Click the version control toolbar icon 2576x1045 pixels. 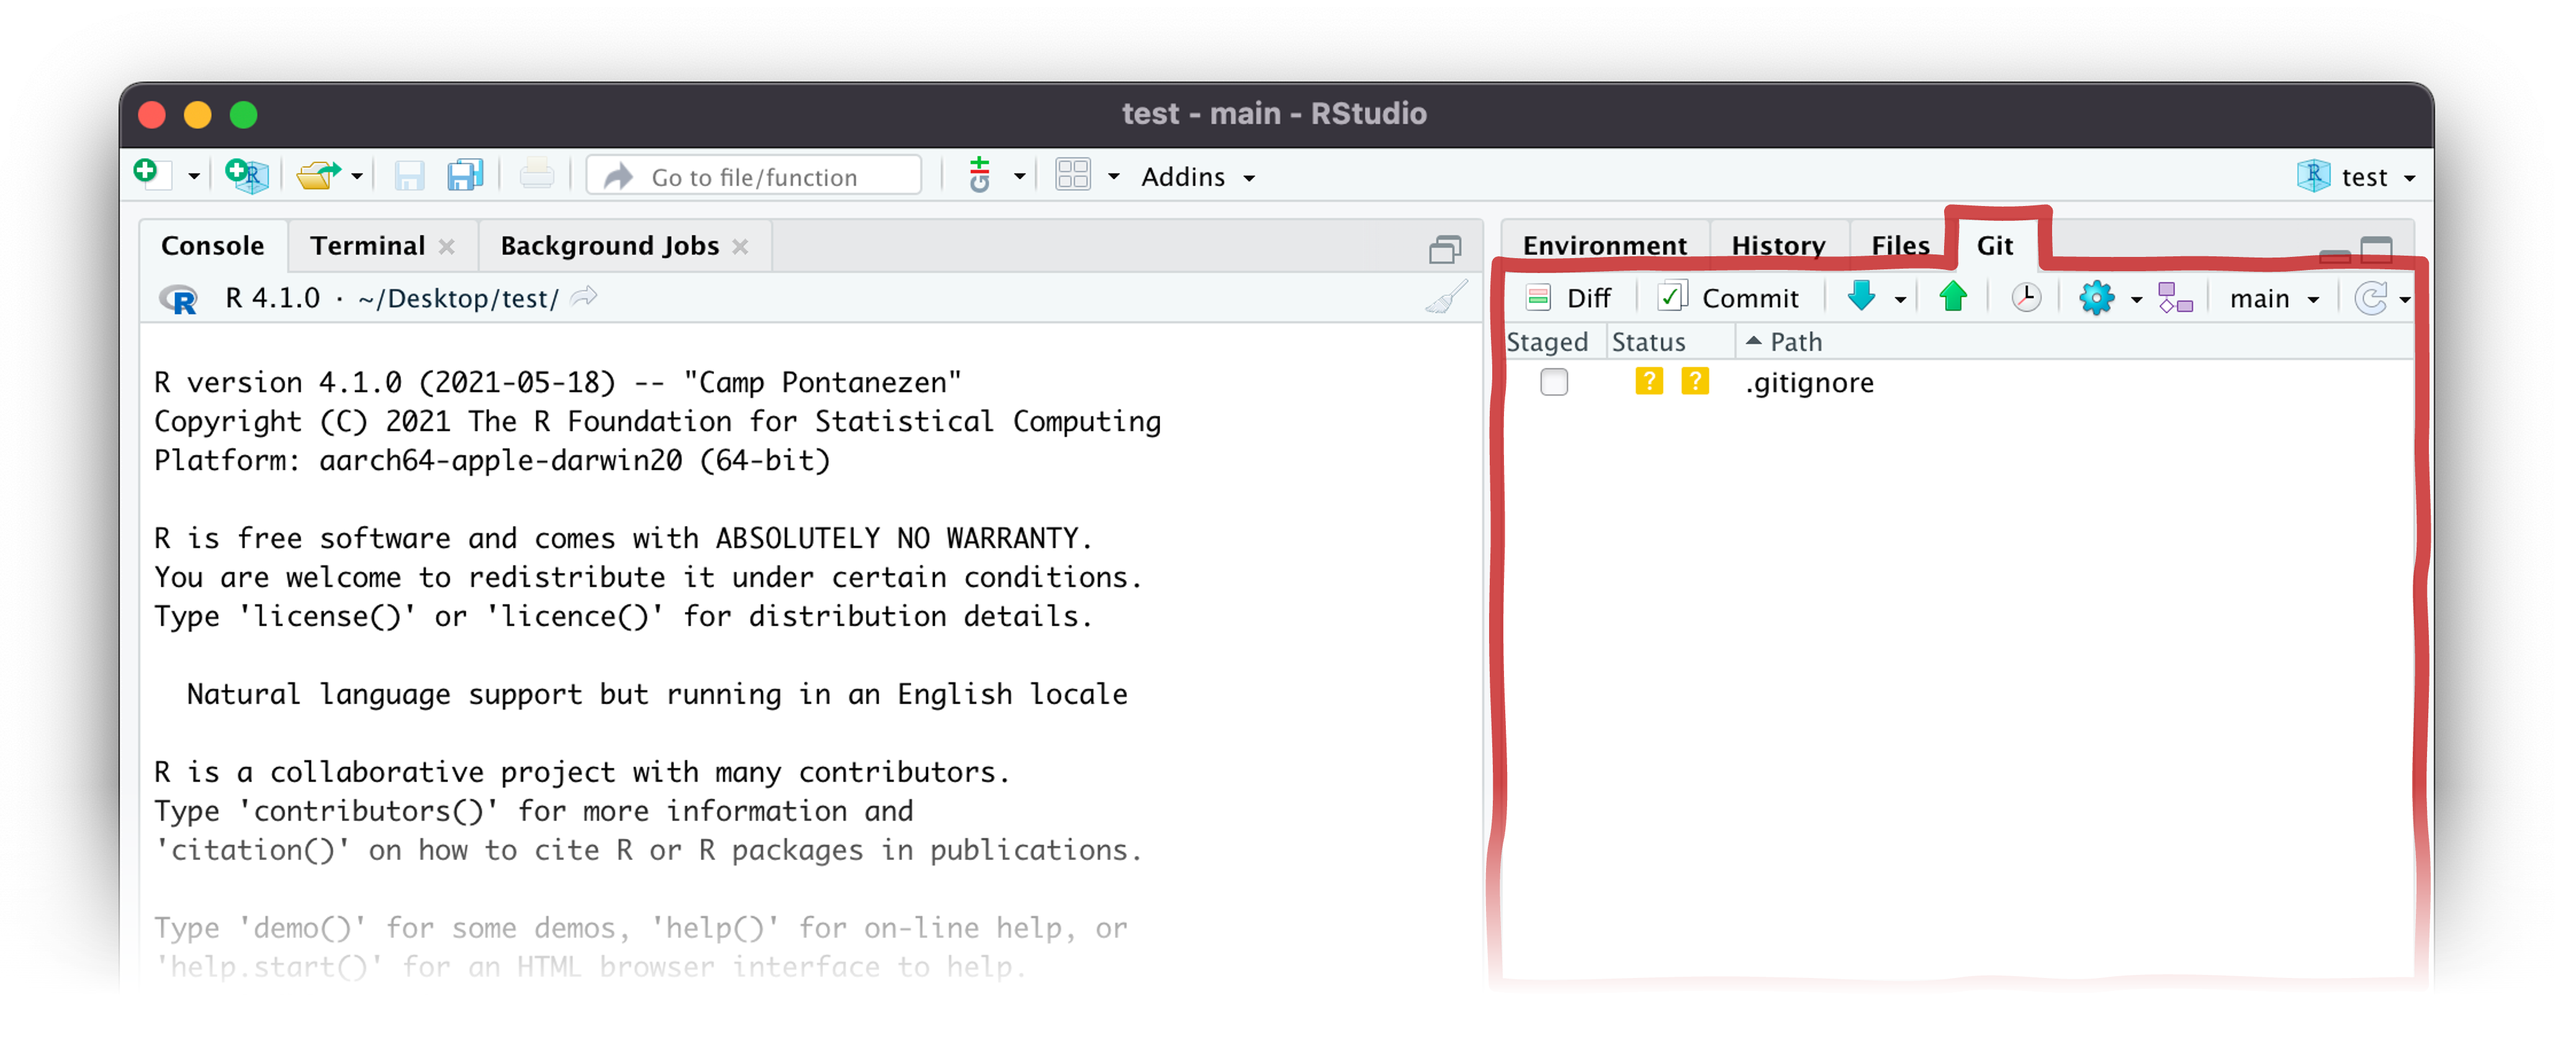point(980,175)
